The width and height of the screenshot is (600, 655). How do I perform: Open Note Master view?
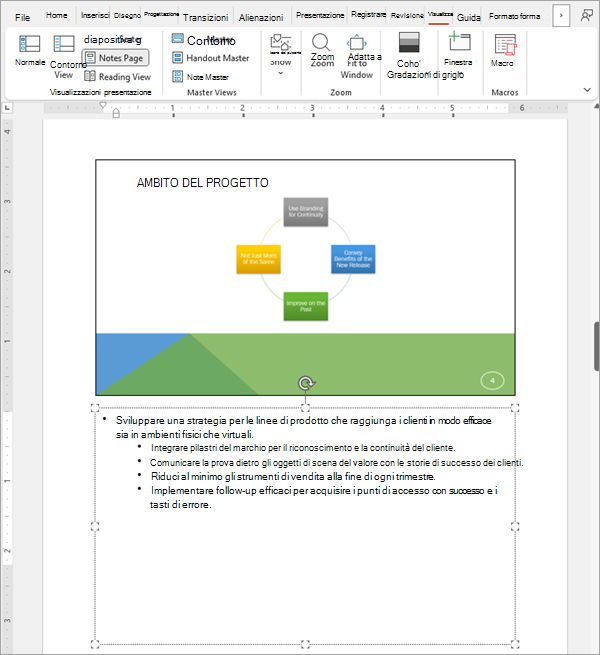point(201,77)
